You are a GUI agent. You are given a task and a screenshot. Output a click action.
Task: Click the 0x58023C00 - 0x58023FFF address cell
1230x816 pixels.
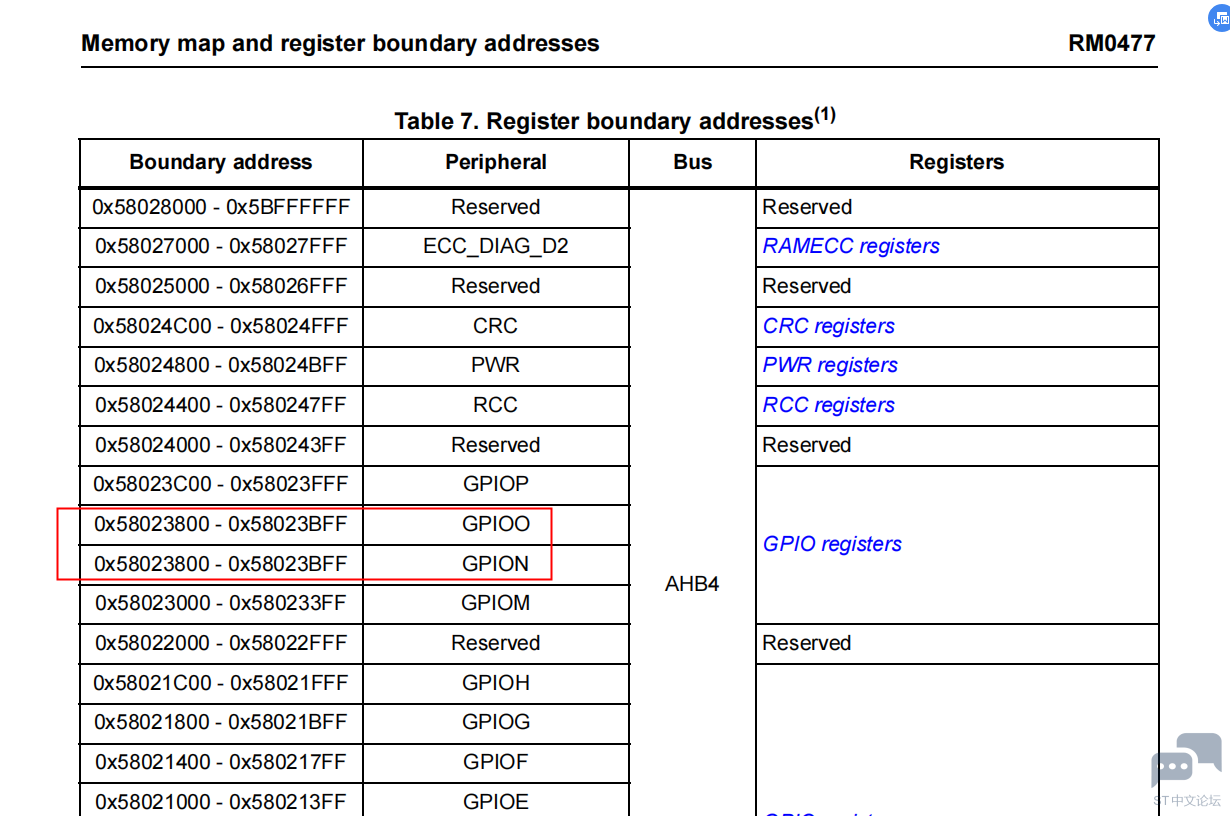click(221, 484)
